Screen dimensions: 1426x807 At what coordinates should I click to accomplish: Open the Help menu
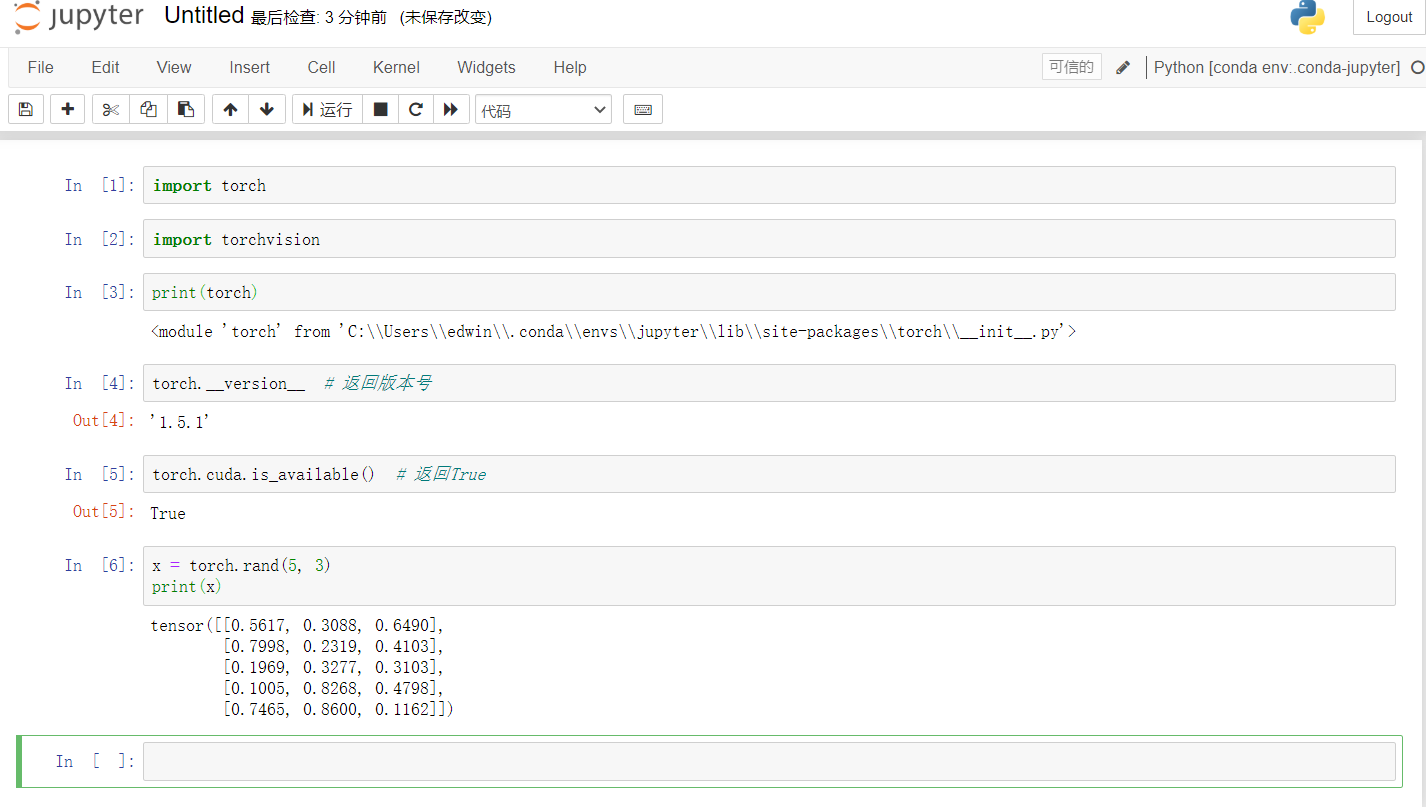click(570, 67)
